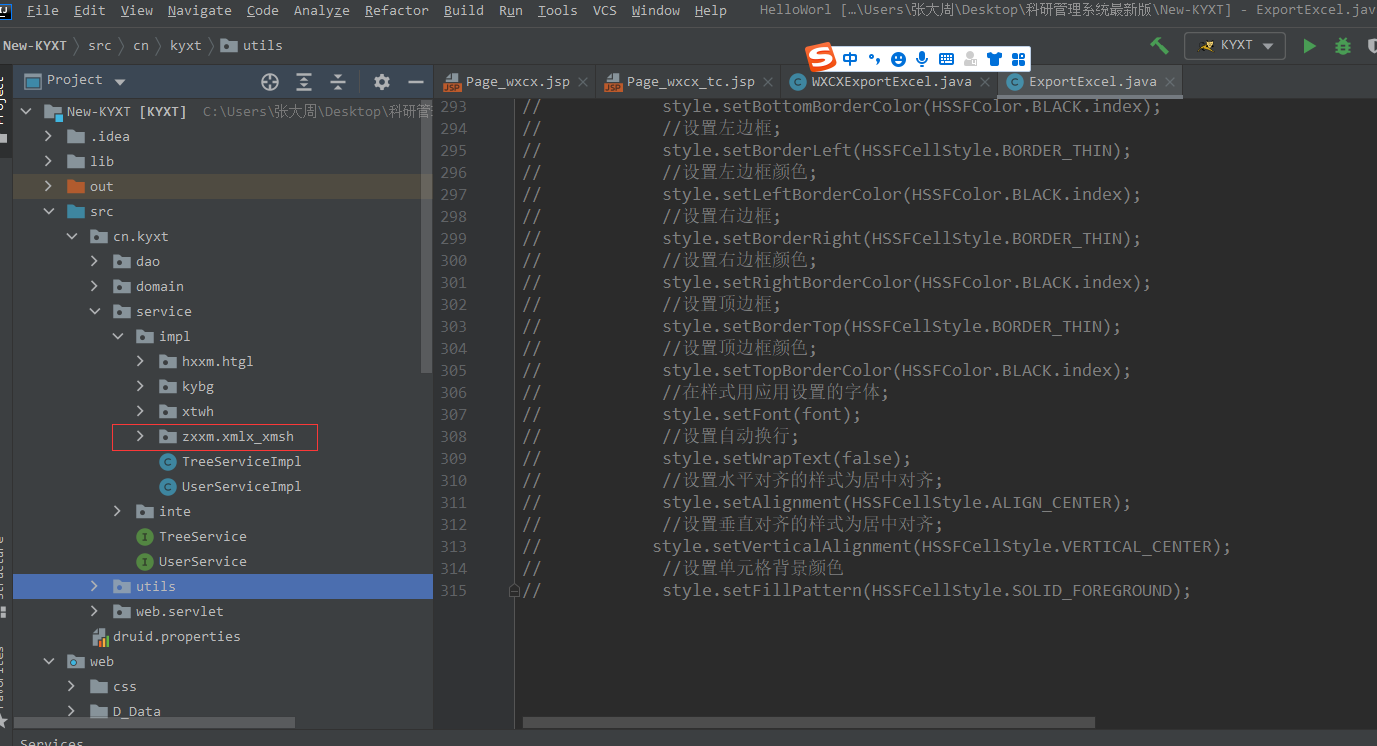Click the Build project hammer icon

[1160, 45]
